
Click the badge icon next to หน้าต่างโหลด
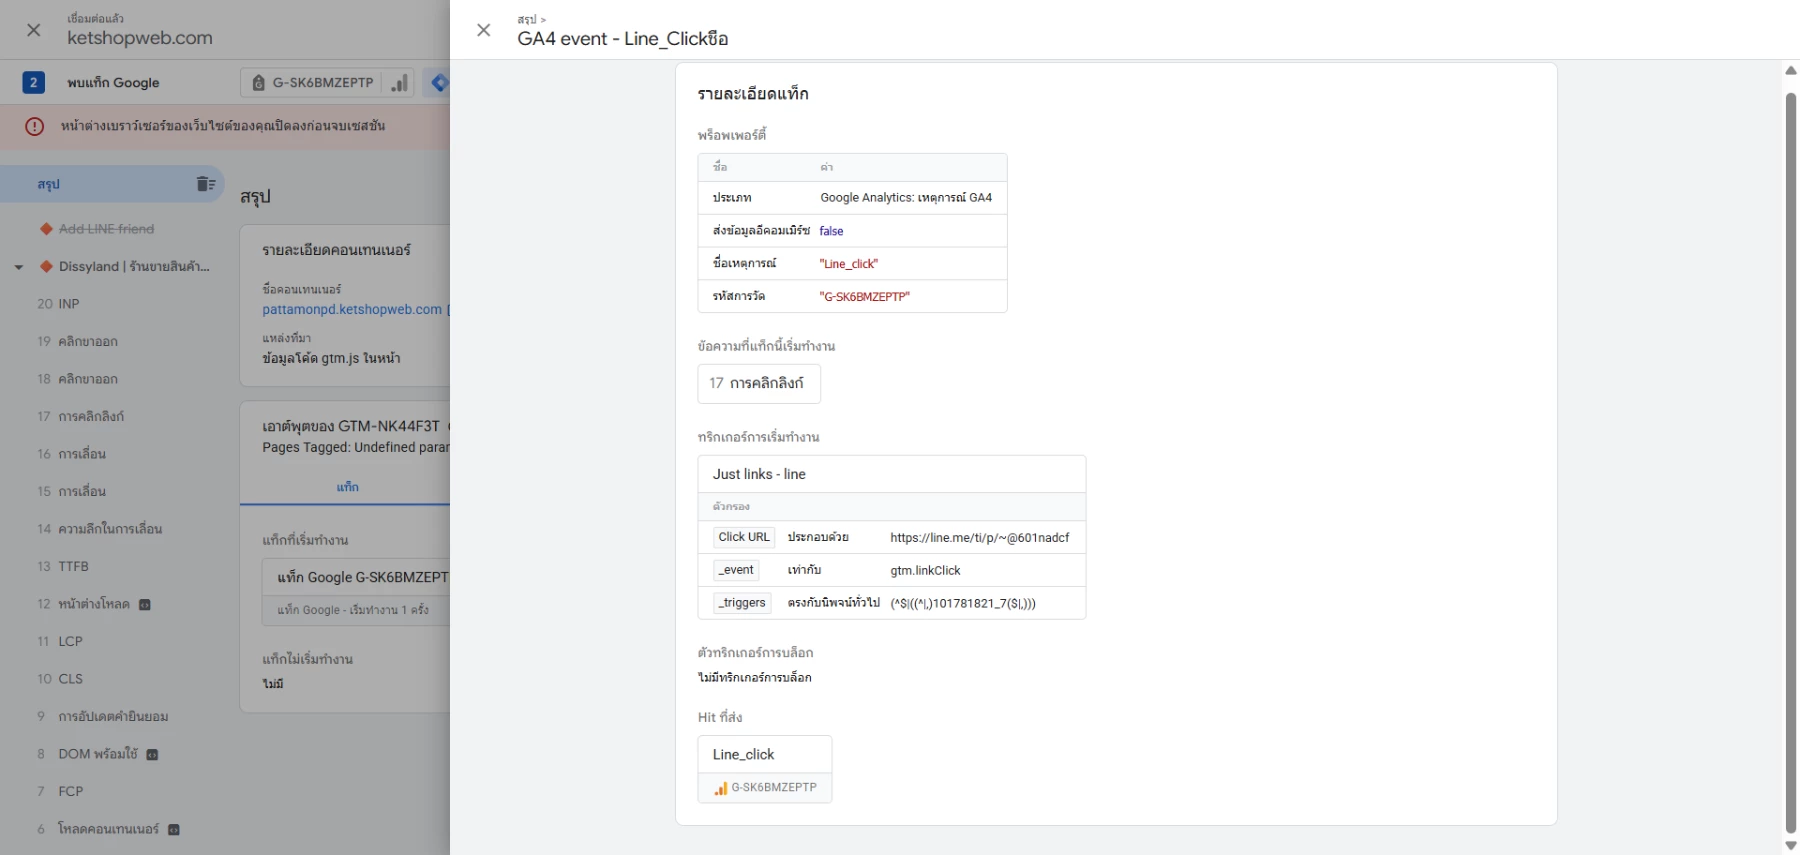(x=145, y=605)
